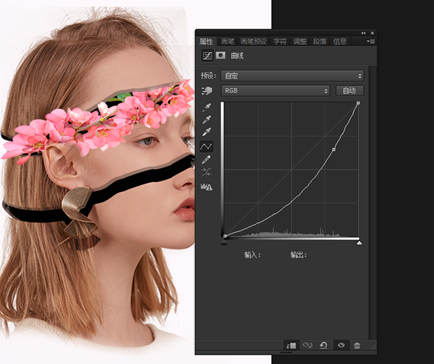Screen dimensions: 434x364
Task: Click the smooth curve values icon
Action: (x=206, y=172)
